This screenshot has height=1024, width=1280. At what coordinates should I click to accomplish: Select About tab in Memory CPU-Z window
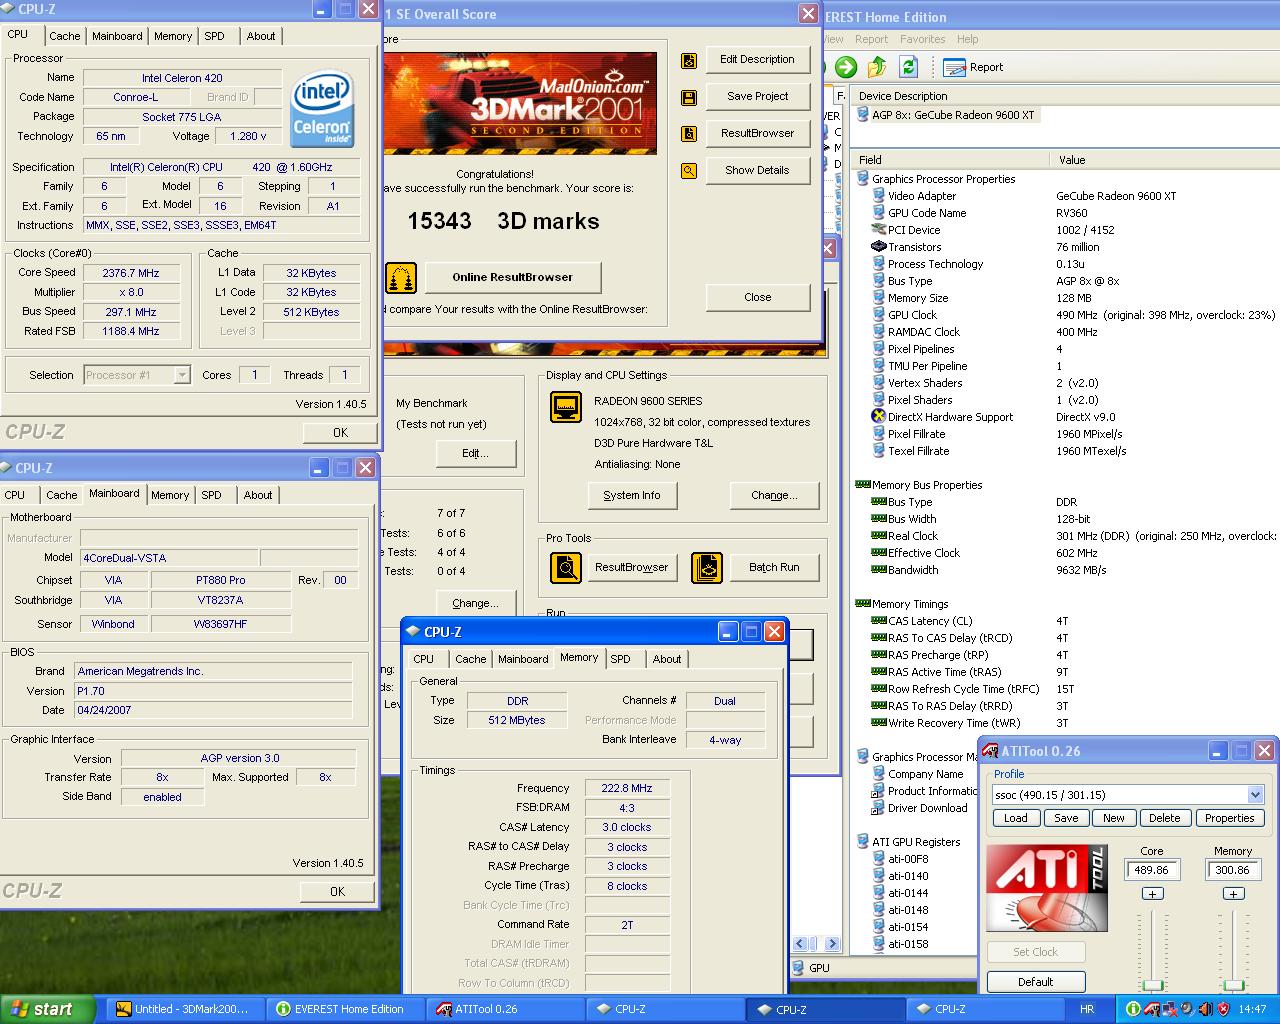(667, 659)
